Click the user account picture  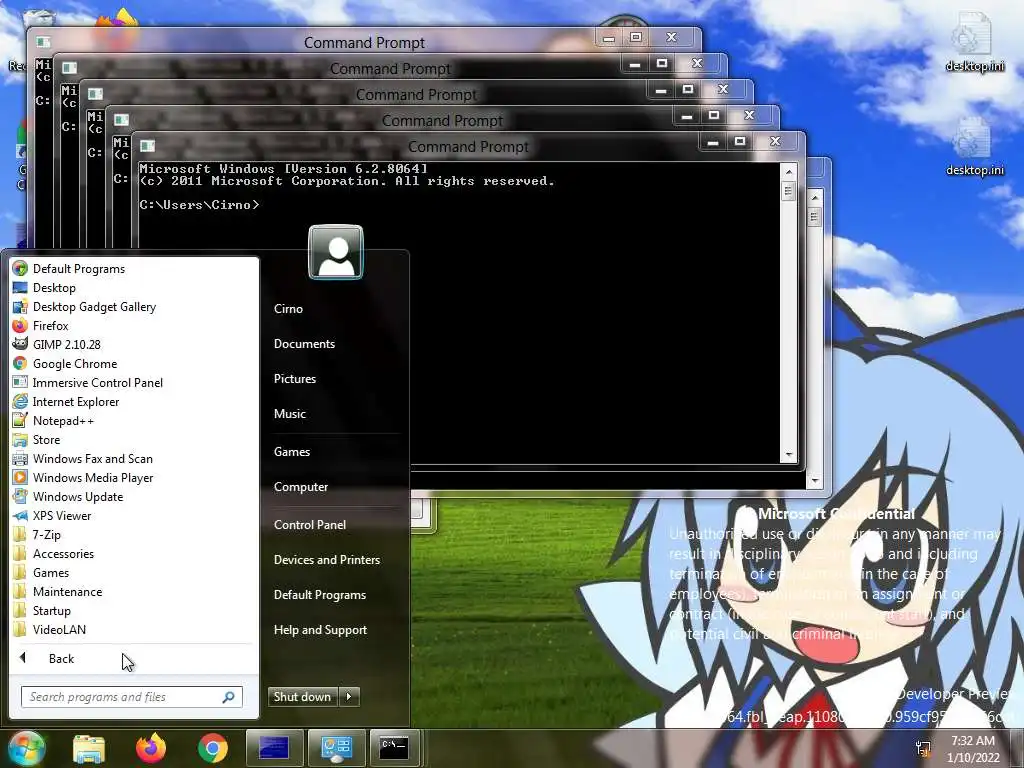point(336,252)
